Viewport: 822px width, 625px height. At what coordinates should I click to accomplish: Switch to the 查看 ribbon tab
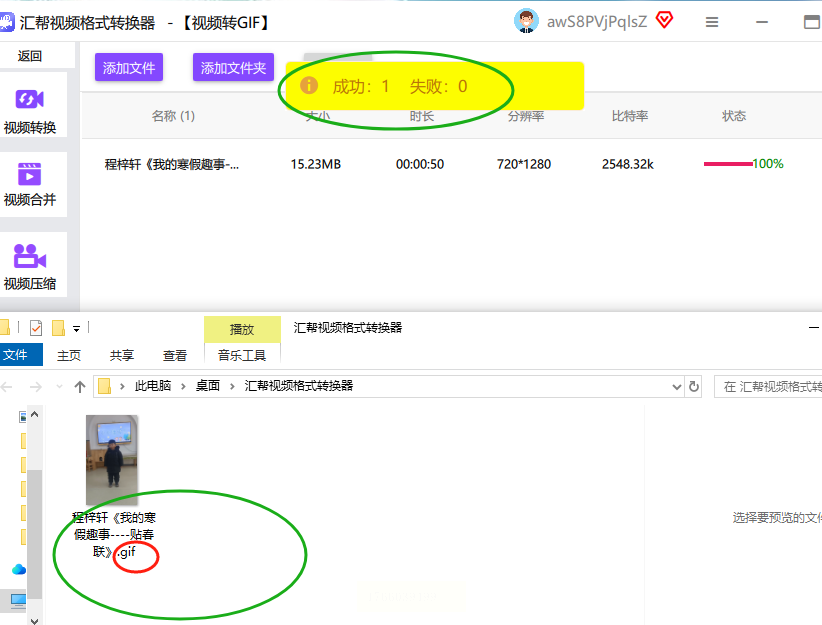click(x=175, y=355)
